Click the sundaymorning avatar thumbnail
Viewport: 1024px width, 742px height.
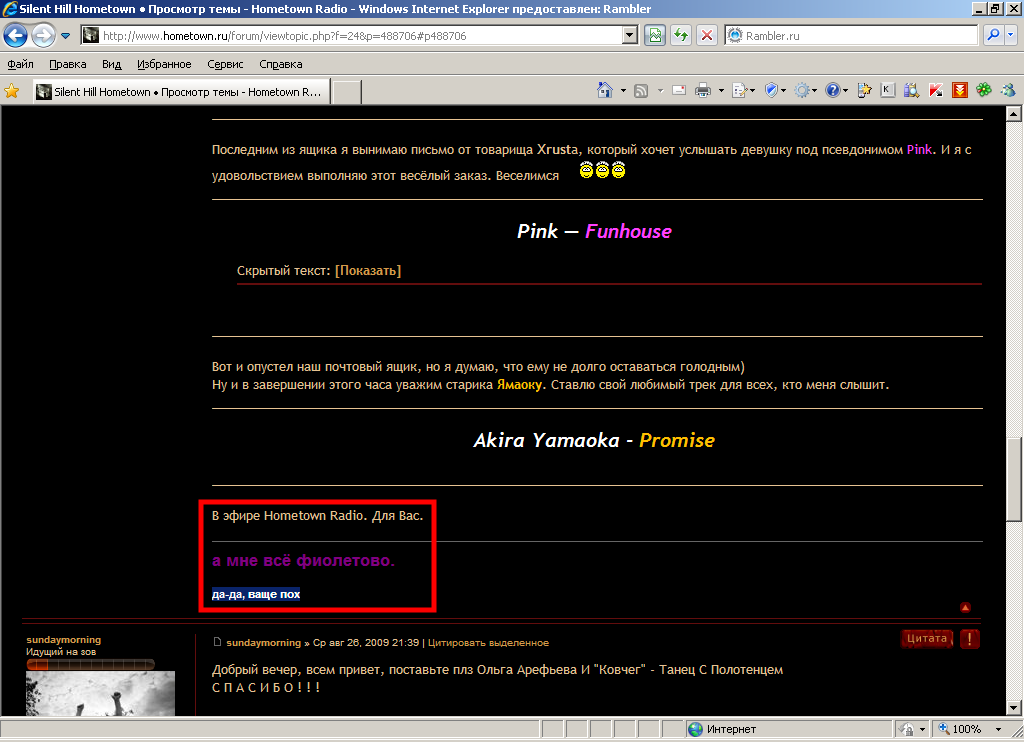point(100,693)
